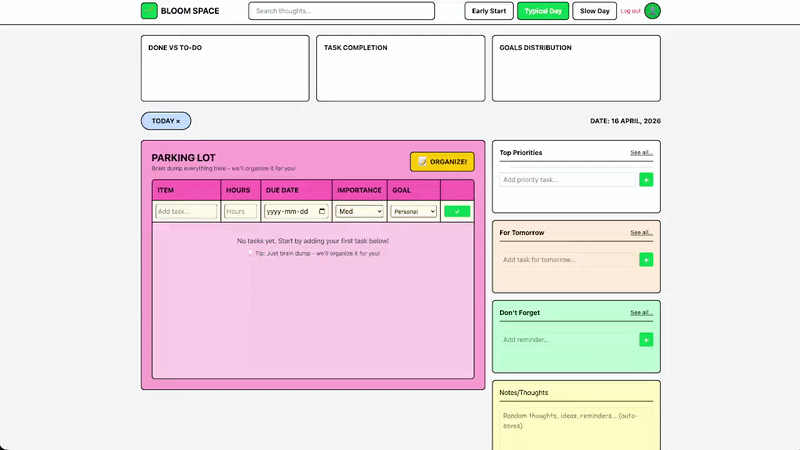Focus the Add priority task field
The width and height of the screenshot is (800, 450).
[x=567, y=180]
